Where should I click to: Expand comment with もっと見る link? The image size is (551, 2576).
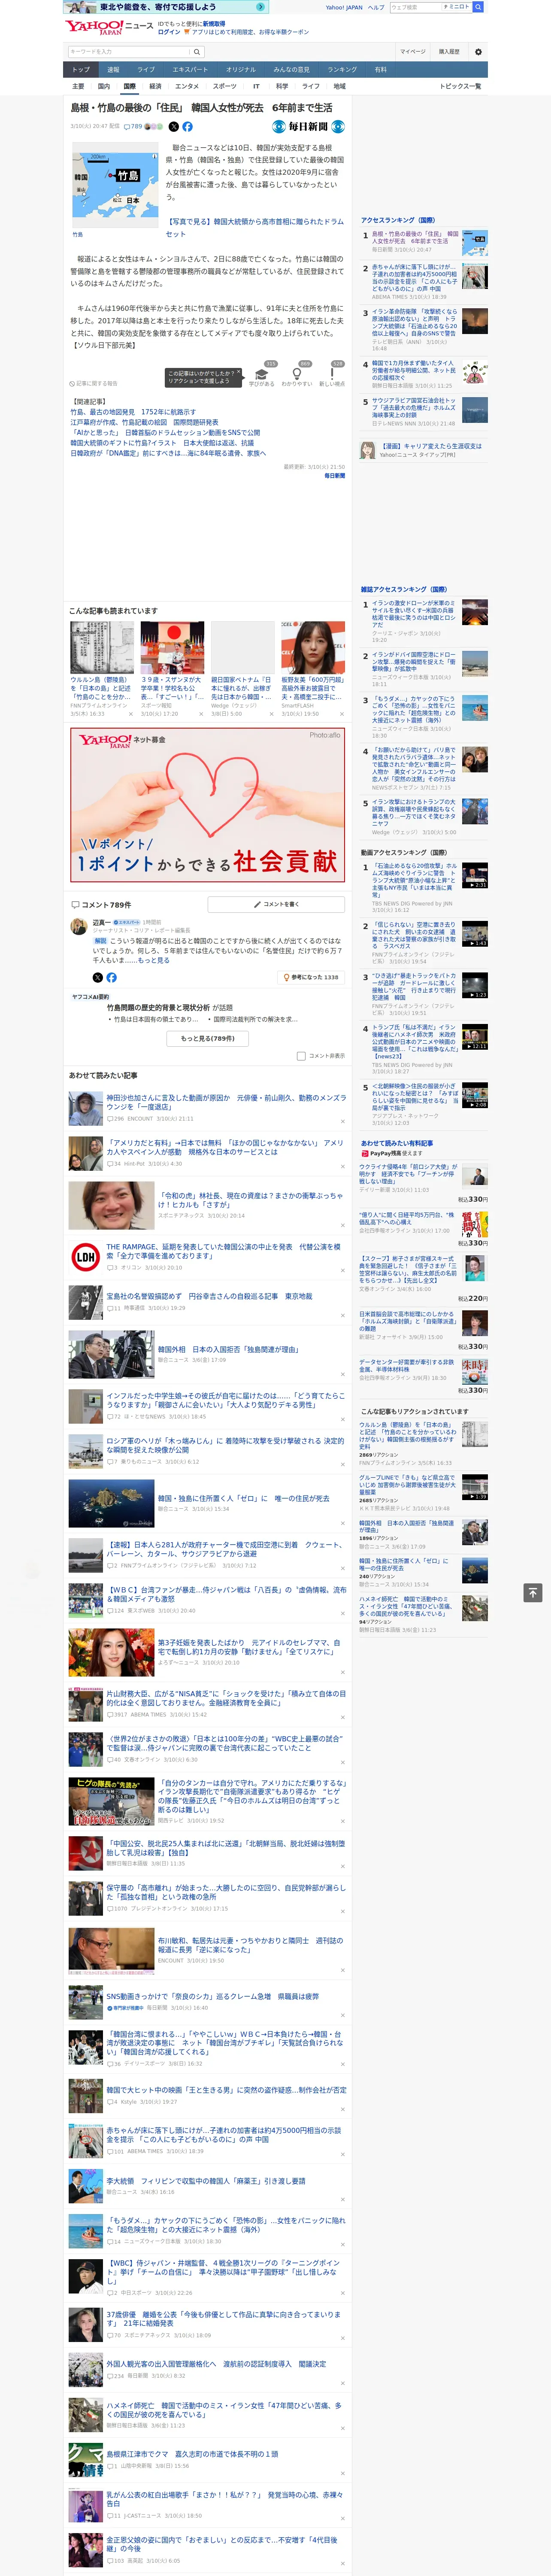[x=154, y=960]
